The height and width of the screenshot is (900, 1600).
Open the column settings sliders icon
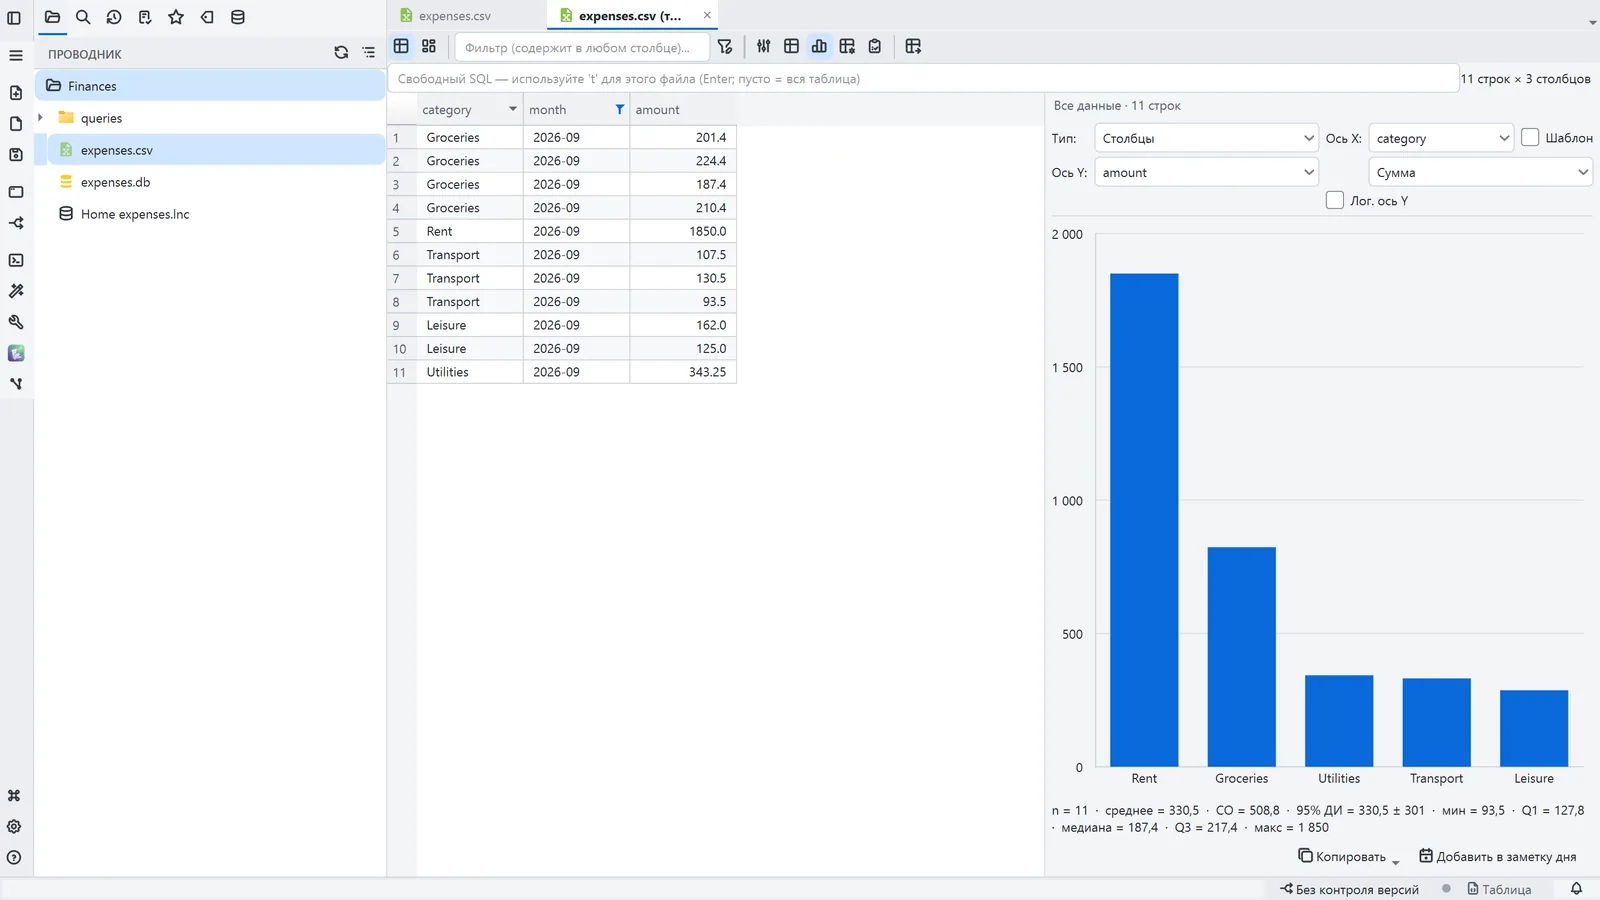click(764, 46)
